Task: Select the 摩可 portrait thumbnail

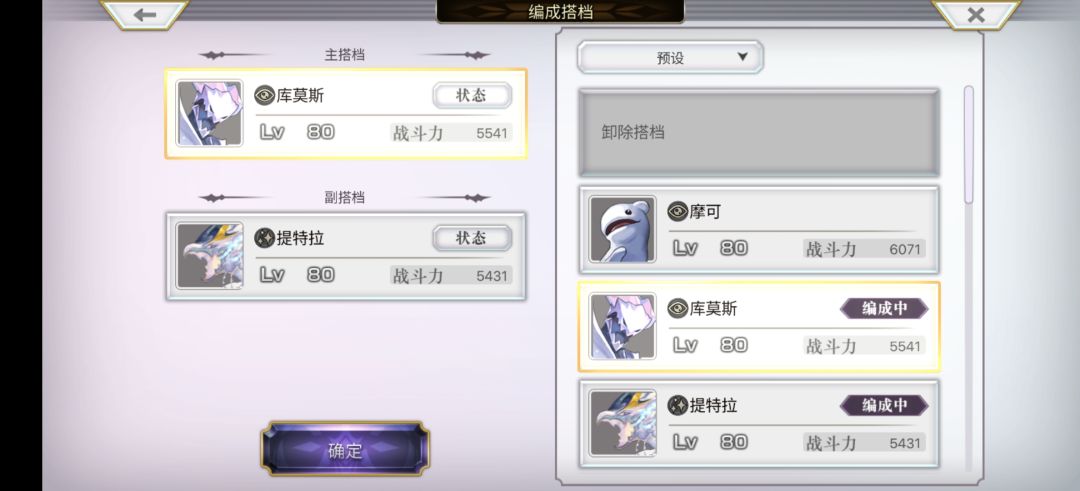Action: (623, 229)
